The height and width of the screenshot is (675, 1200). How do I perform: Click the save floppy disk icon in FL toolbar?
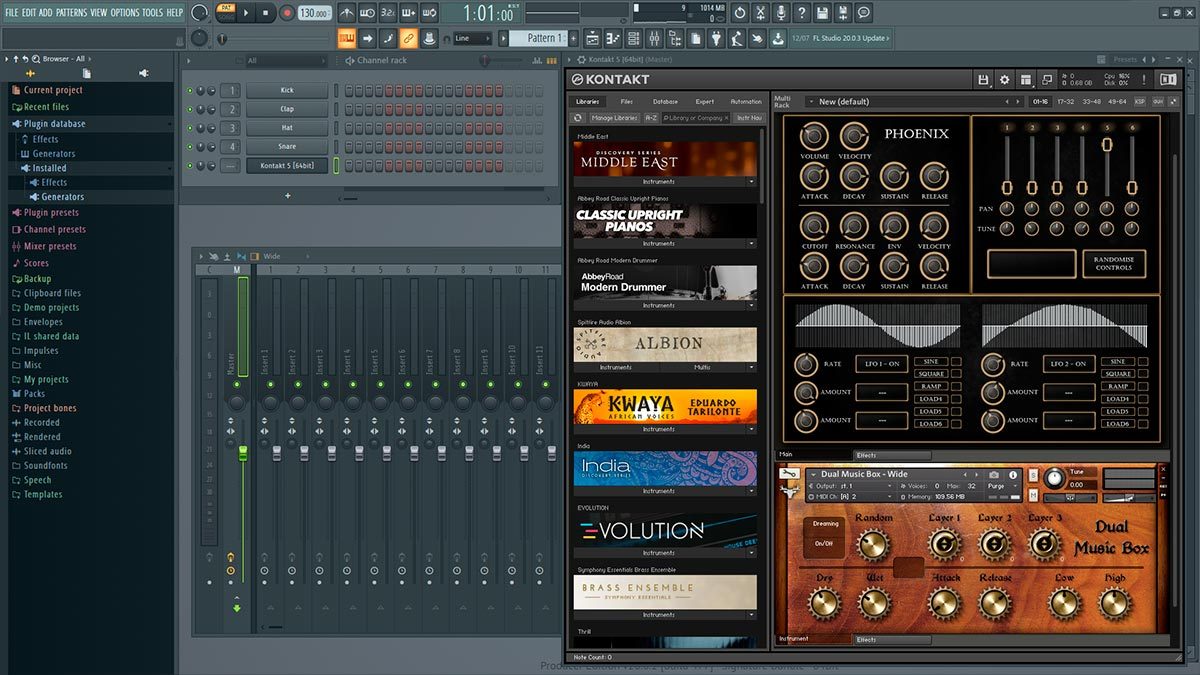[822, 13]
